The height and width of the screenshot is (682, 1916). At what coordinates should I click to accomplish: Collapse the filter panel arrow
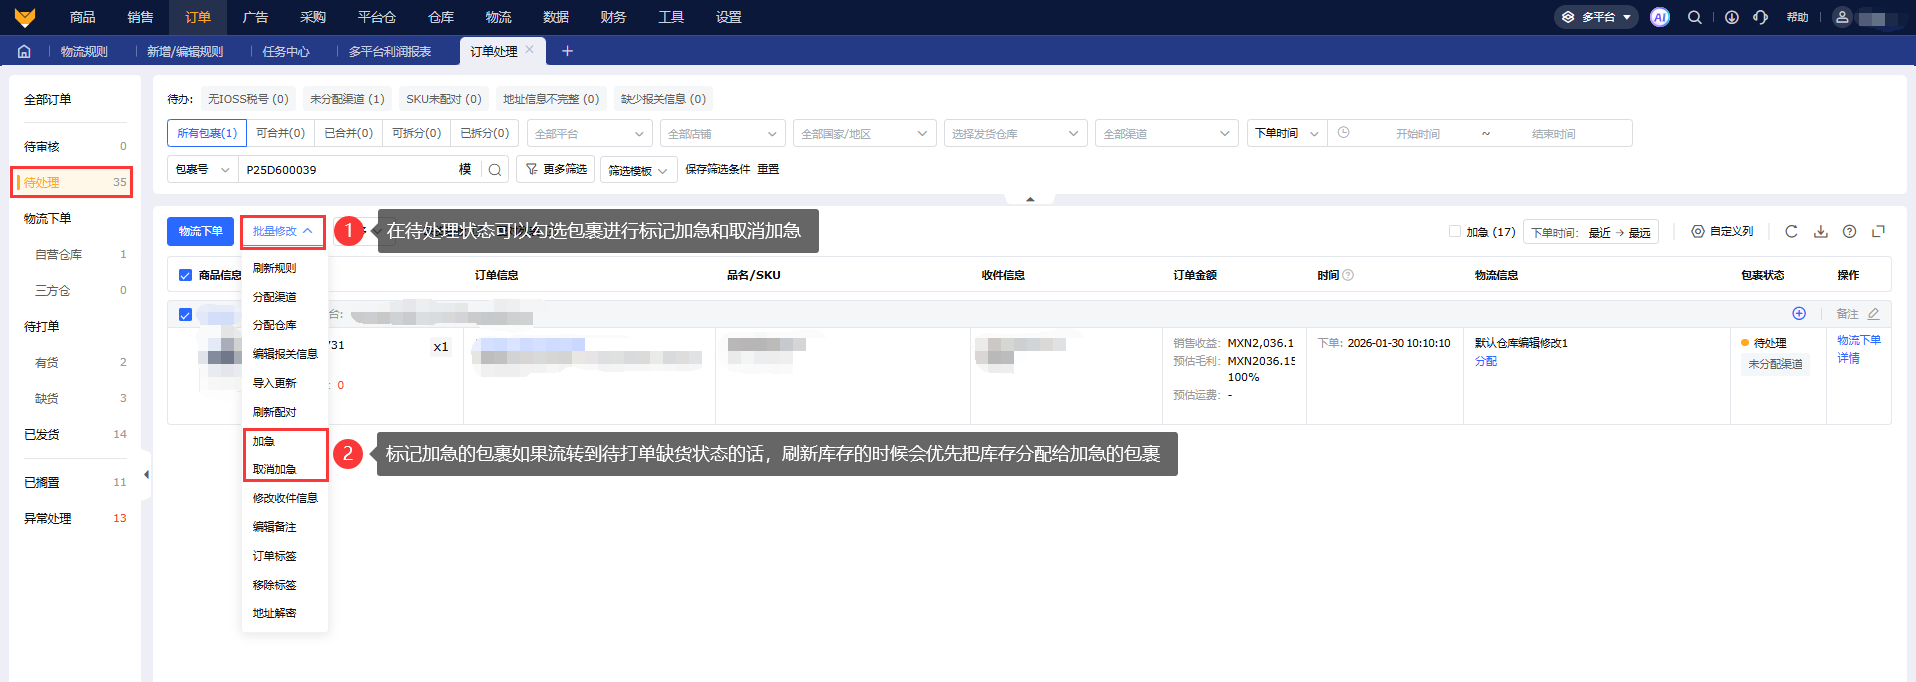pos(1030,199)
